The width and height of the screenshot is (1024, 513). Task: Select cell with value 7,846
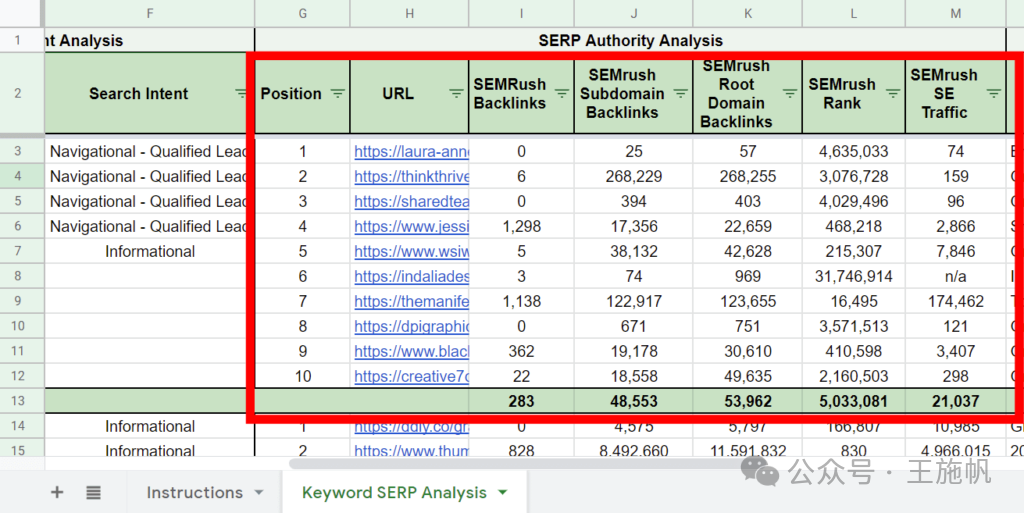pos(955,251)
